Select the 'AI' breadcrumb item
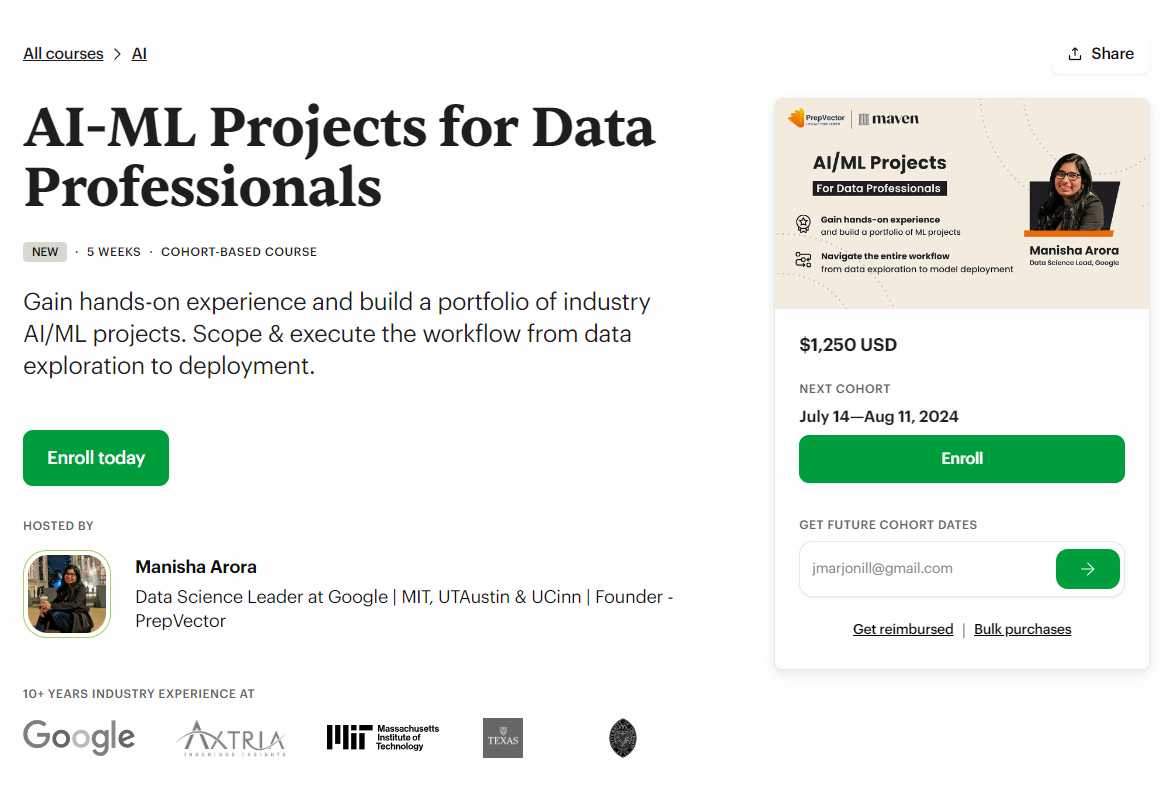This screenshot has height=785, width=1174. pos(139,53)
